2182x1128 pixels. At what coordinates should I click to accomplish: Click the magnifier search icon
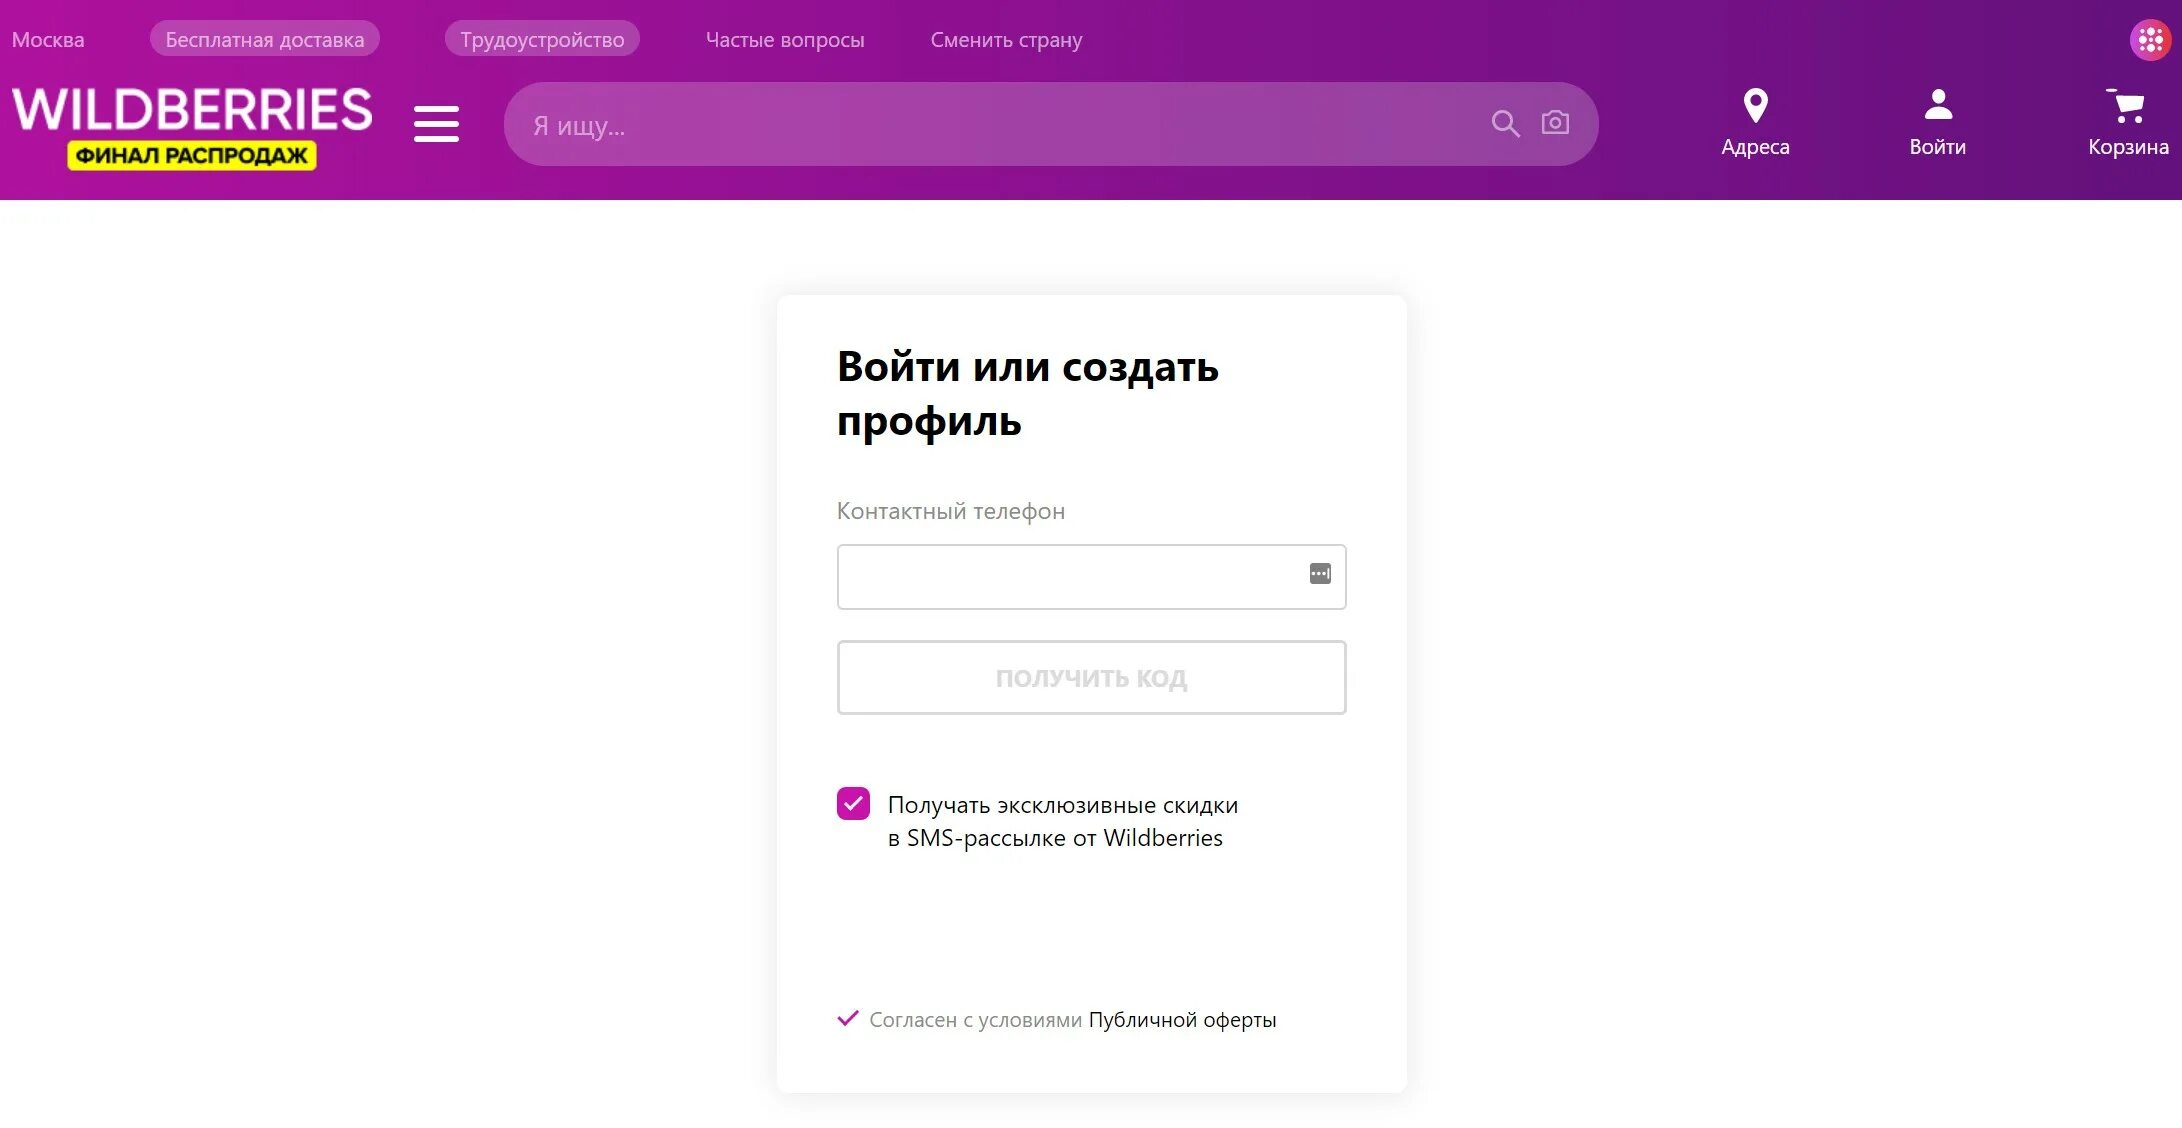(1505, 123)
